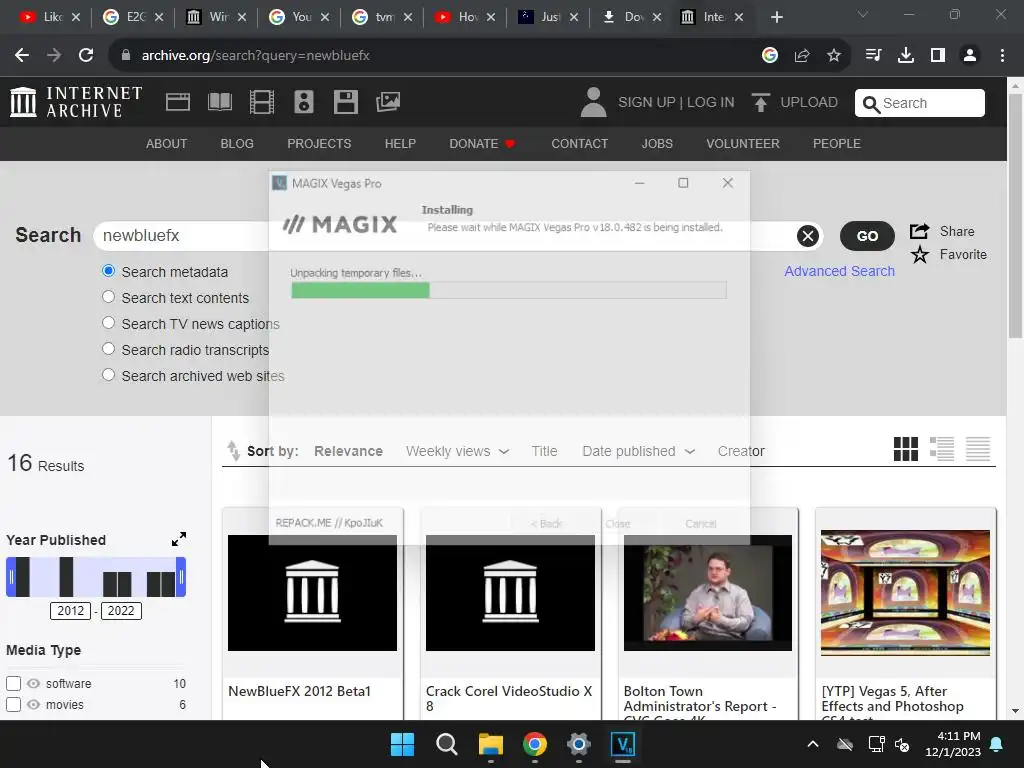The height and width of the screenshot is (768, 1024).
Task: Open Chrome downloads icon
Action: (x=906, y=56)
